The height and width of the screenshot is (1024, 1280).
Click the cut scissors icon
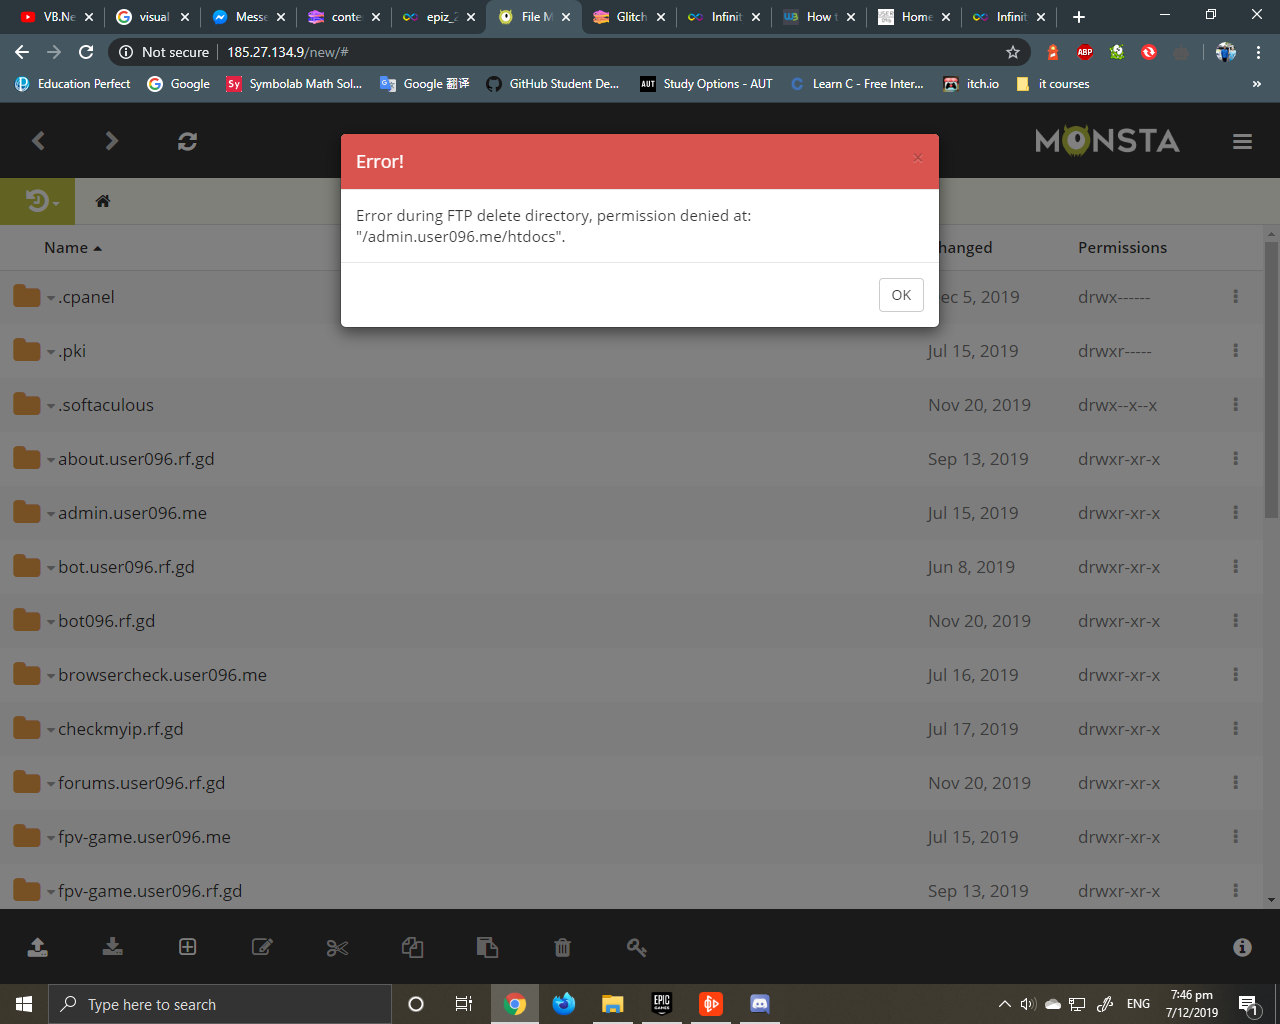337,947
